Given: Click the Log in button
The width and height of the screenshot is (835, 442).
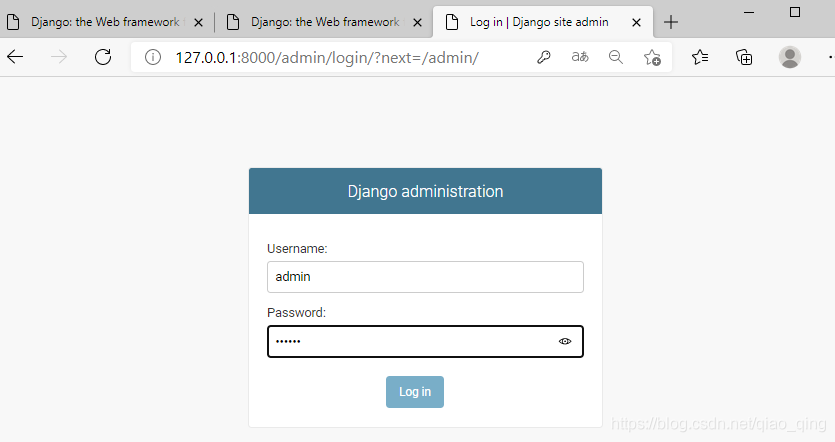Looking at the screenshot, I should coord(415,392).
